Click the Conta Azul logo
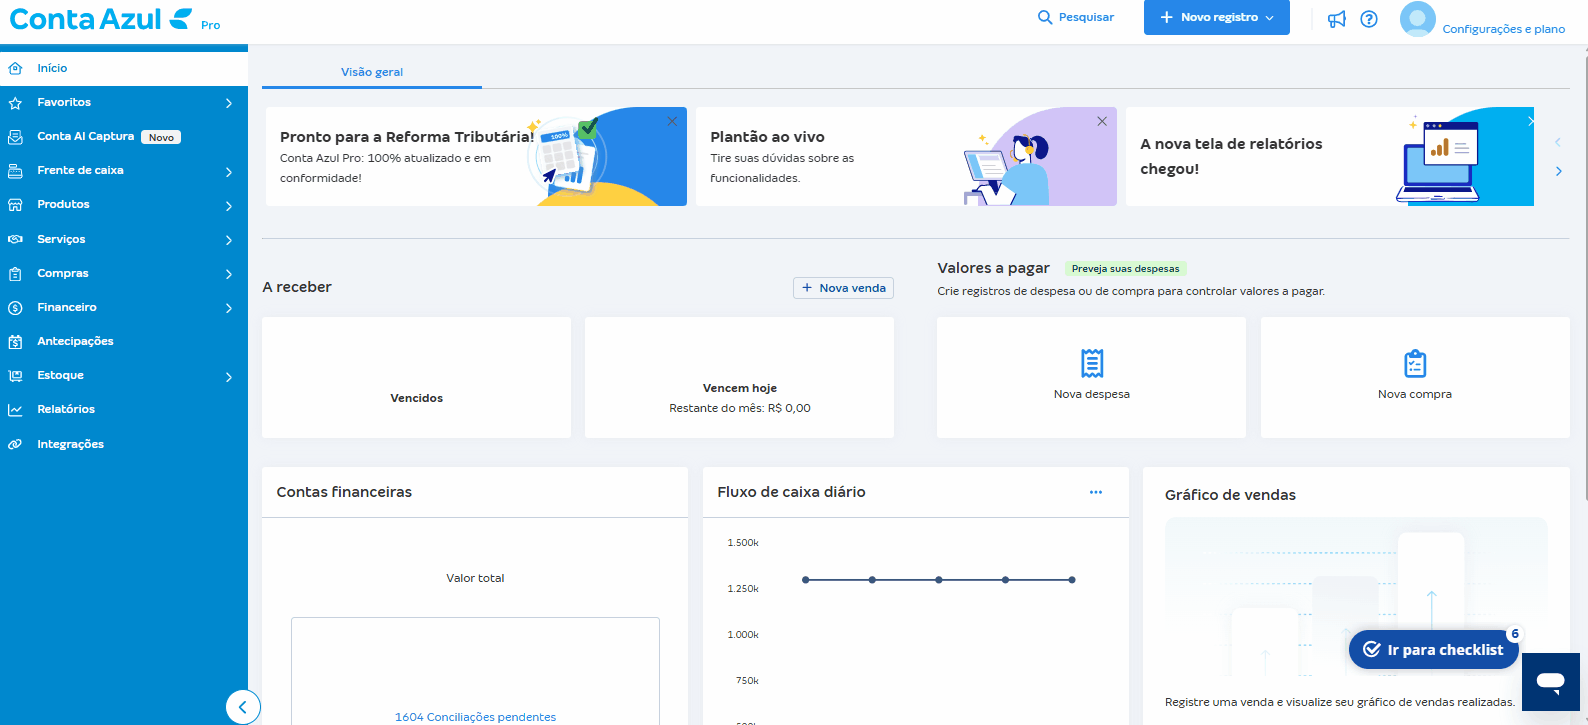The width and height of the screenshot is (1588, 725). [x=100, y=19]
